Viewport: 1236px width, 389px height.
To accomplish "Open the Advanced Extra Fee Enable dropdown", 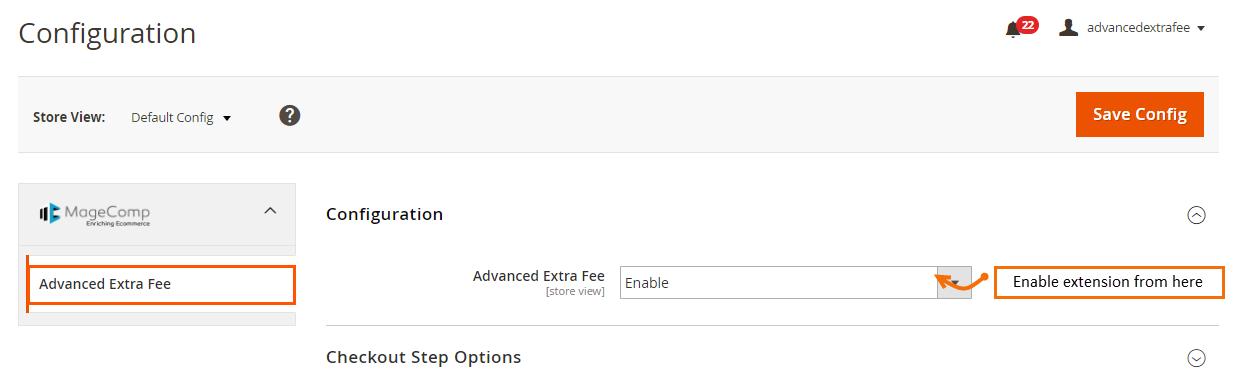I will click(x=795, y=283).
